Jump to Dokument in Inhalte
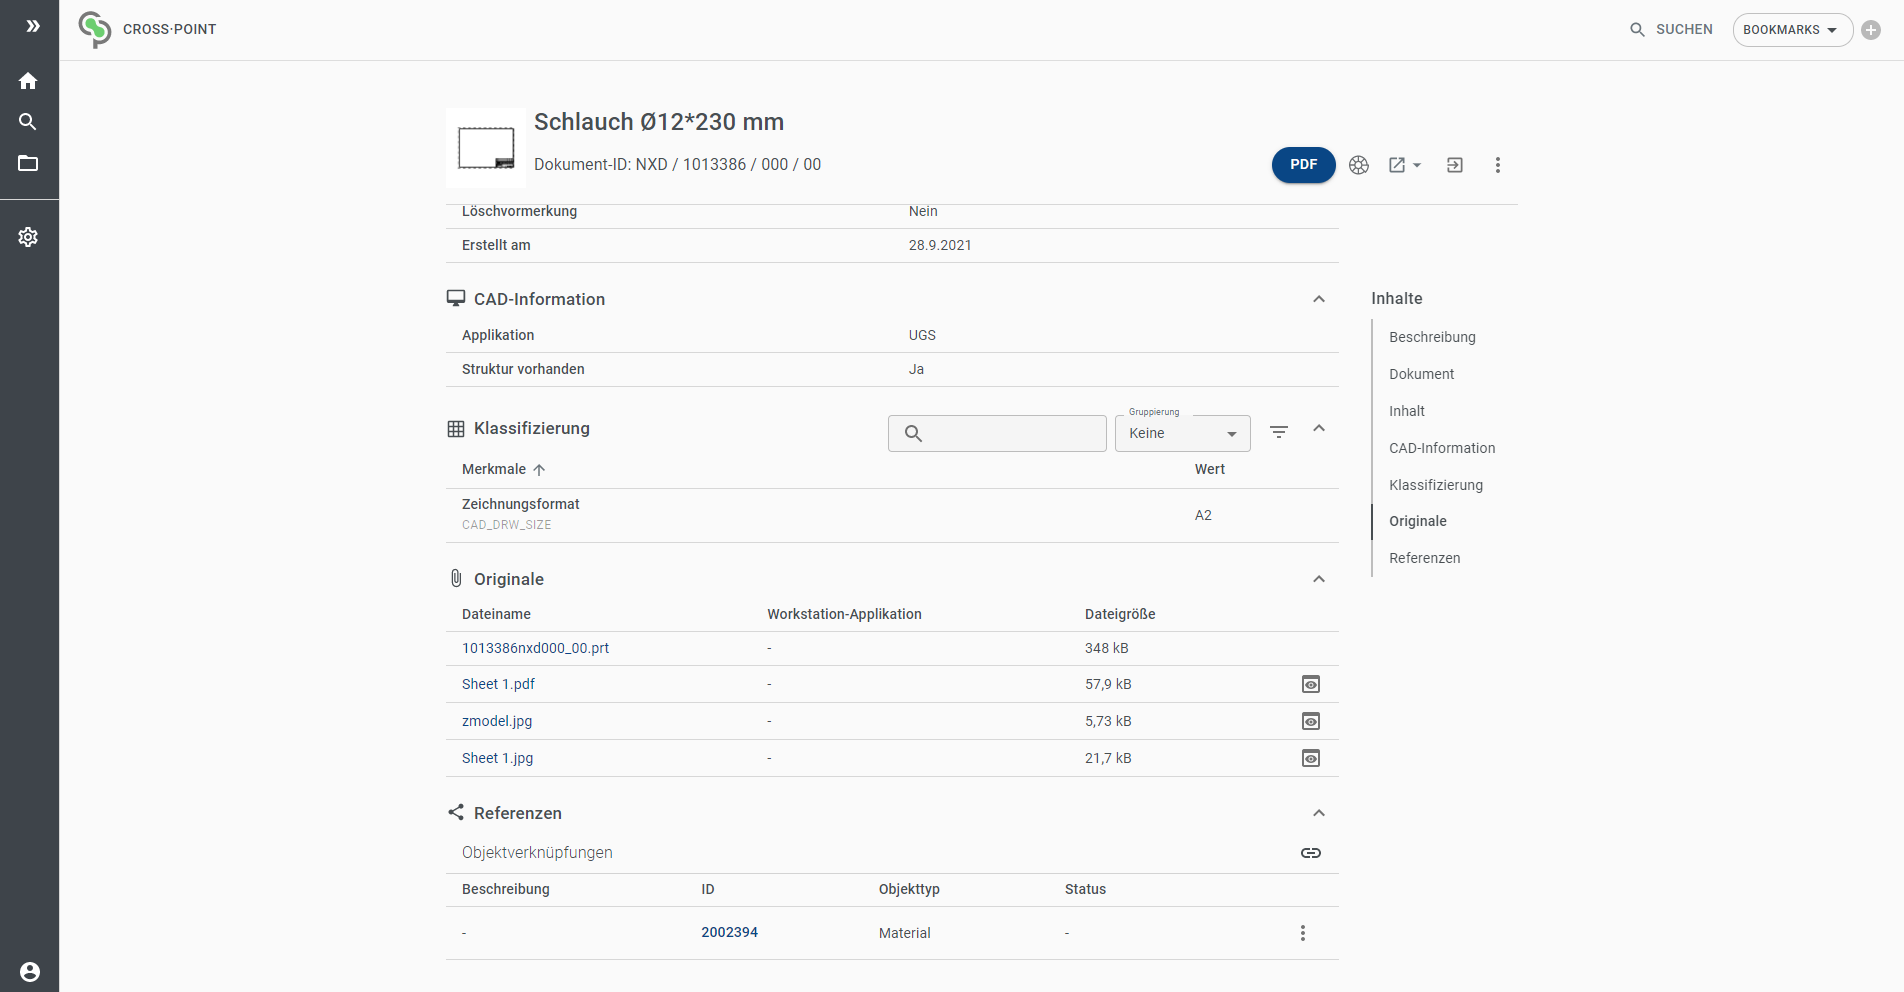 [1421, 374]
